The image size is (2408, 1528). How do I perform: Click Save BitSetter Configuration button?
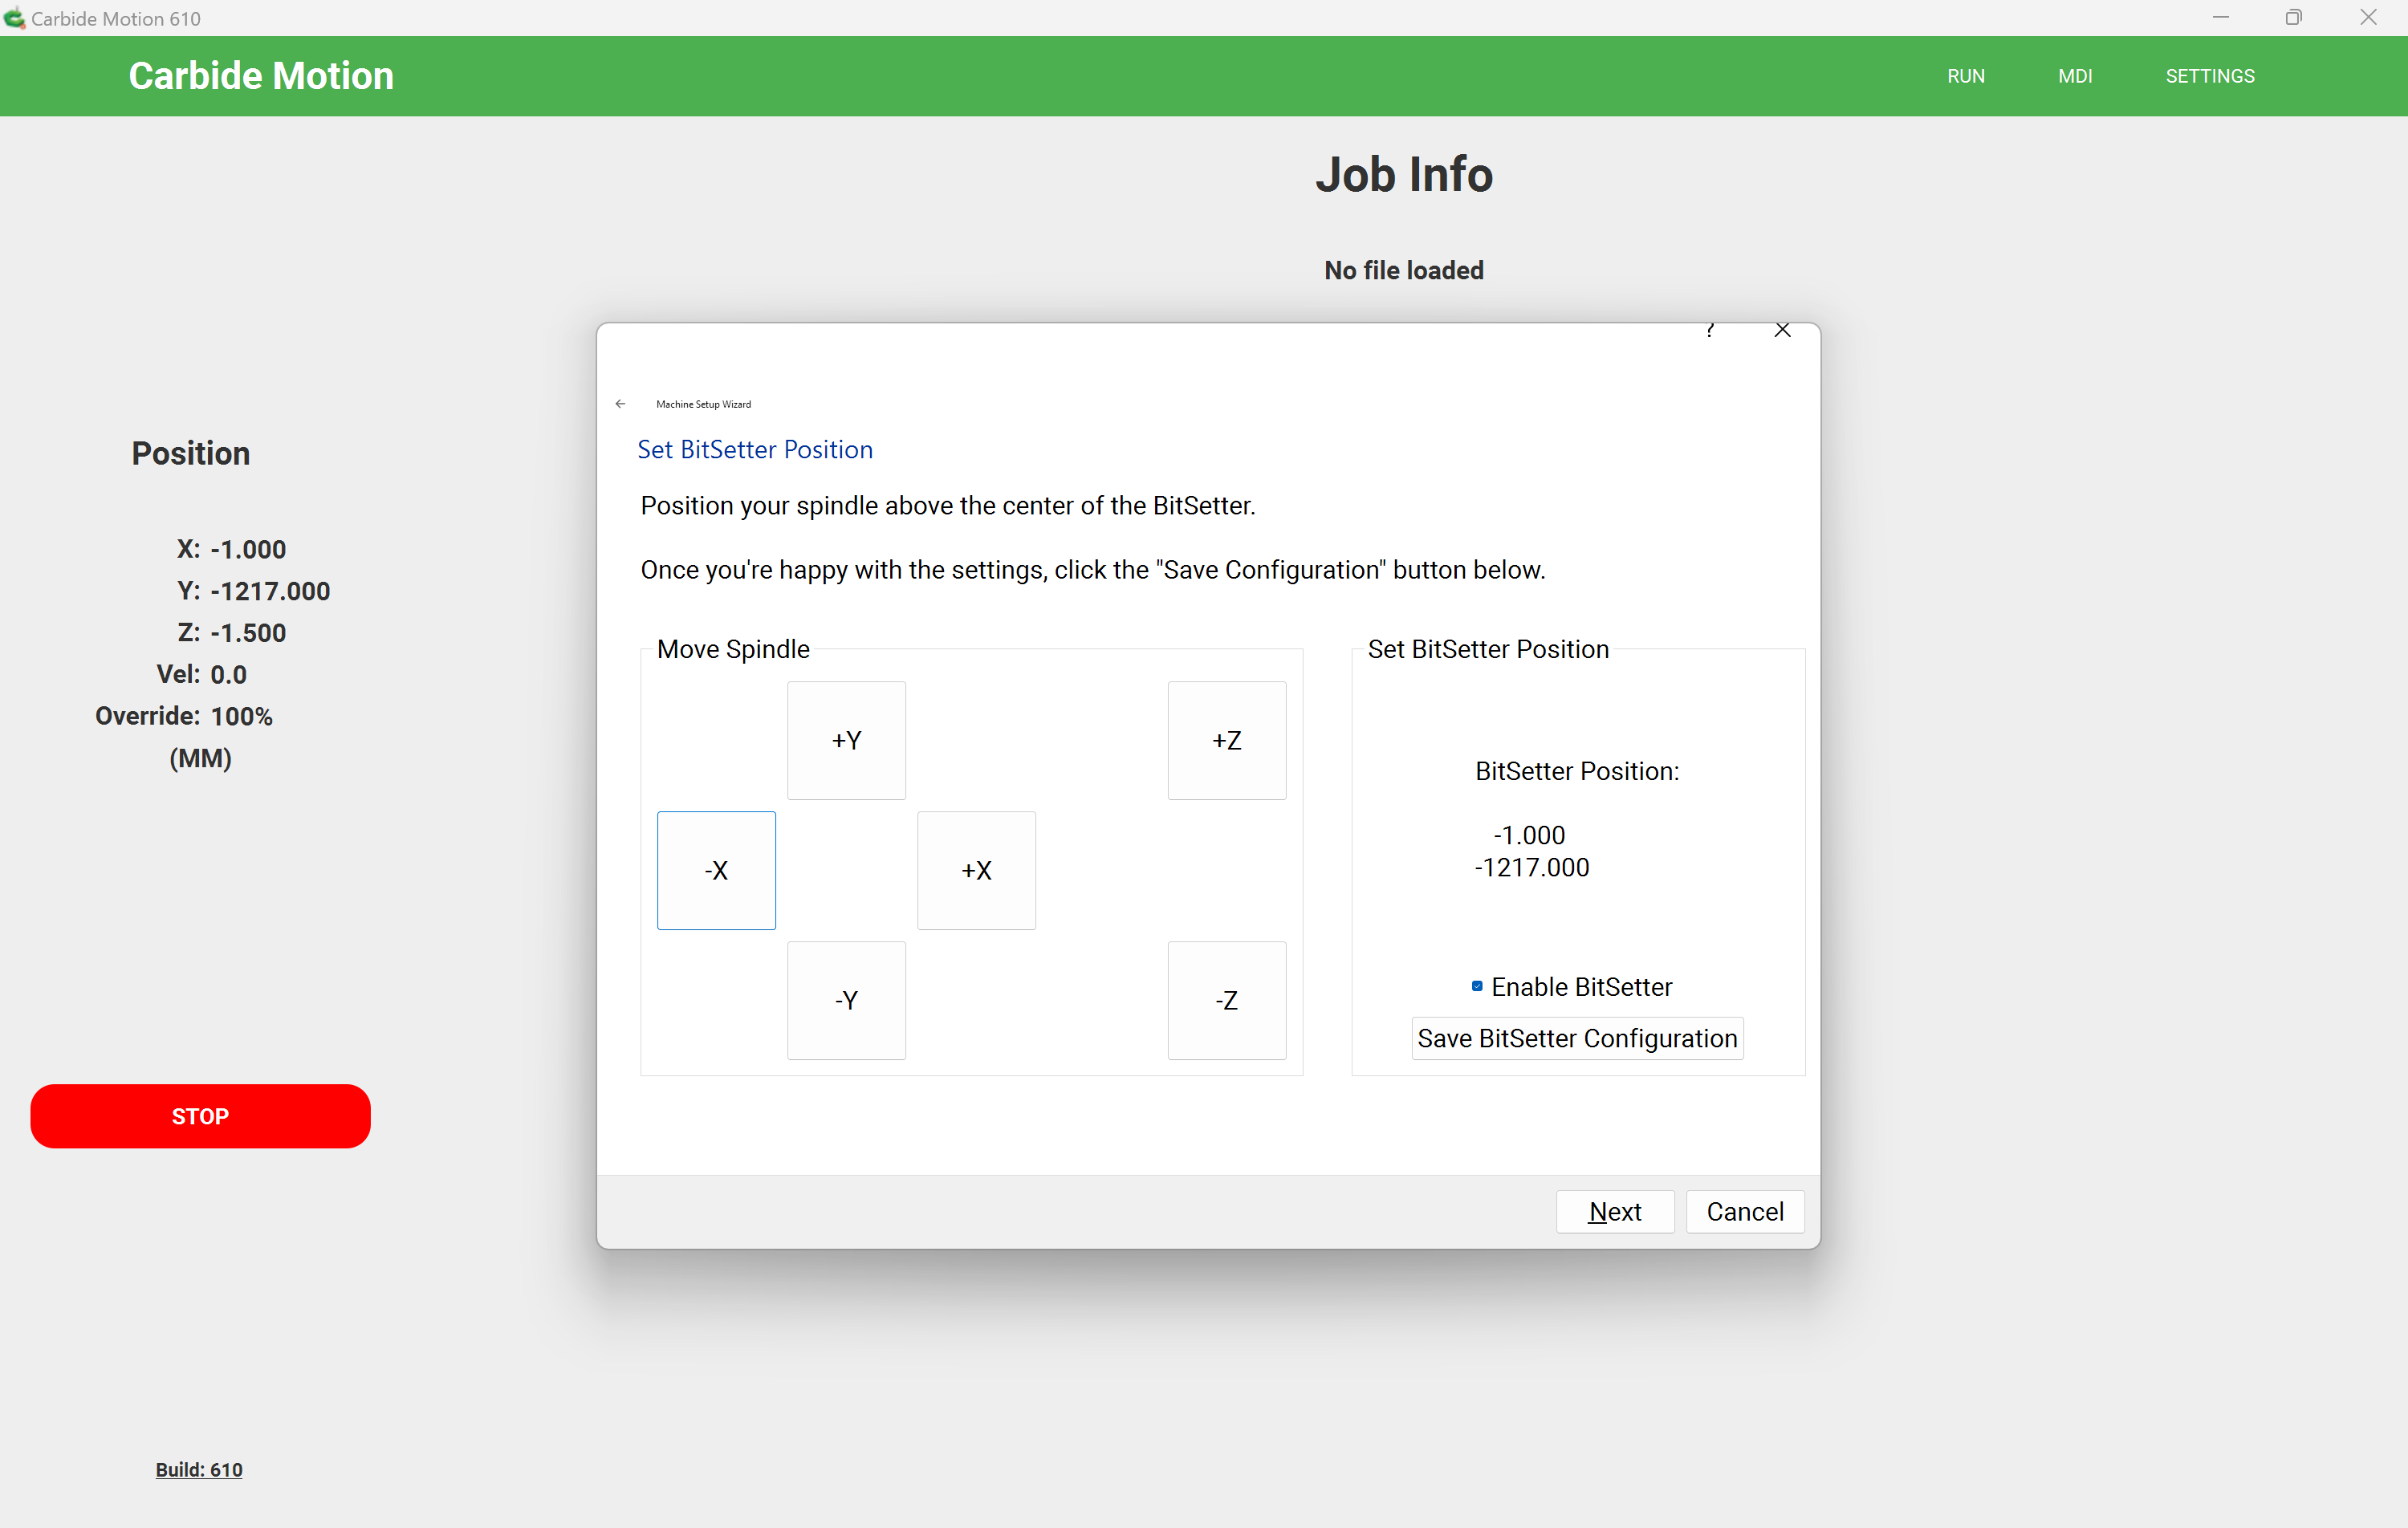tap(1577, 1038)
